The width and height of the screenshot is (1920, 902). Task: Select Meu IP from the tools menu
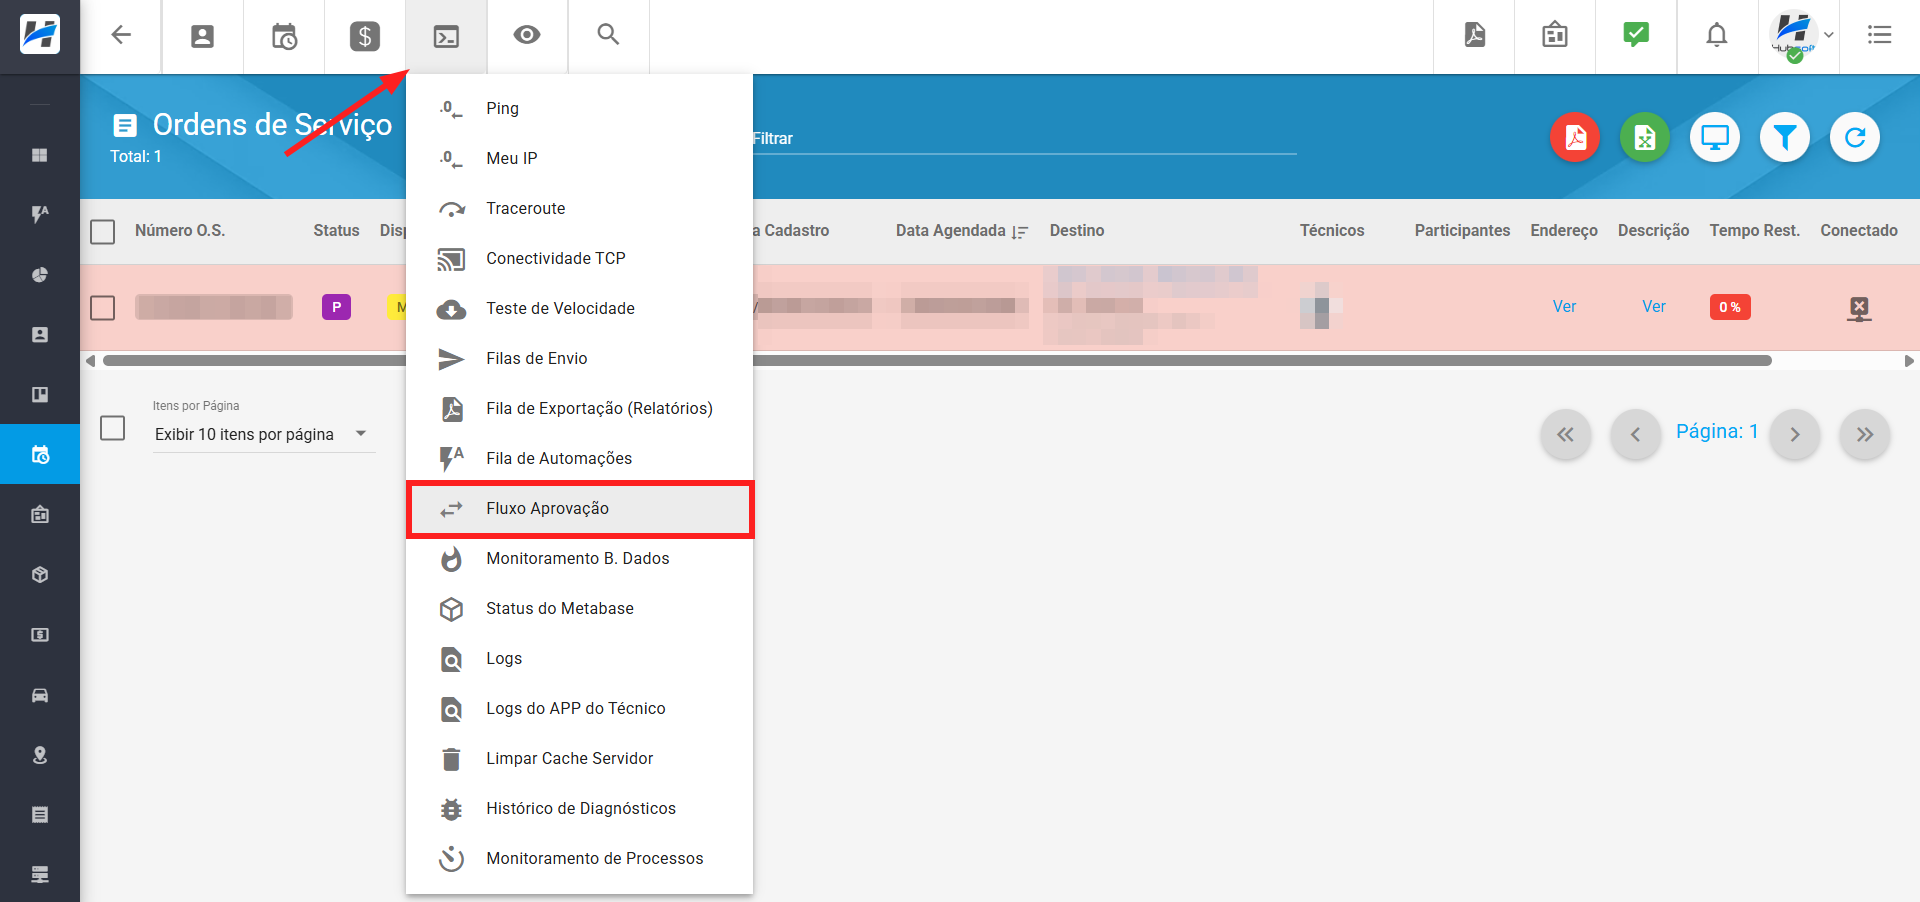(579, 158)
